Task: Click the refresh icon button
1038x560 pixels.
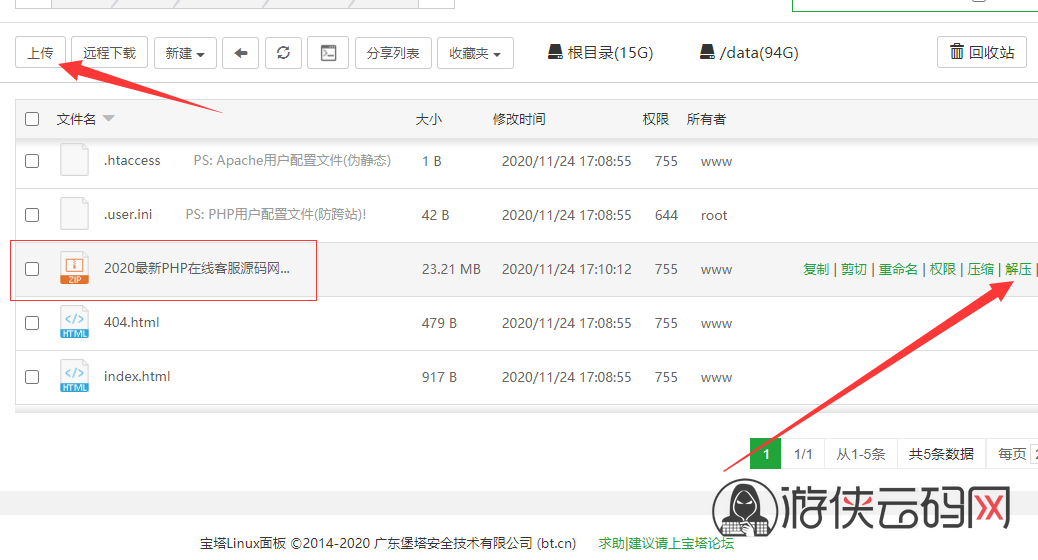Action: (x=283, y=53)
